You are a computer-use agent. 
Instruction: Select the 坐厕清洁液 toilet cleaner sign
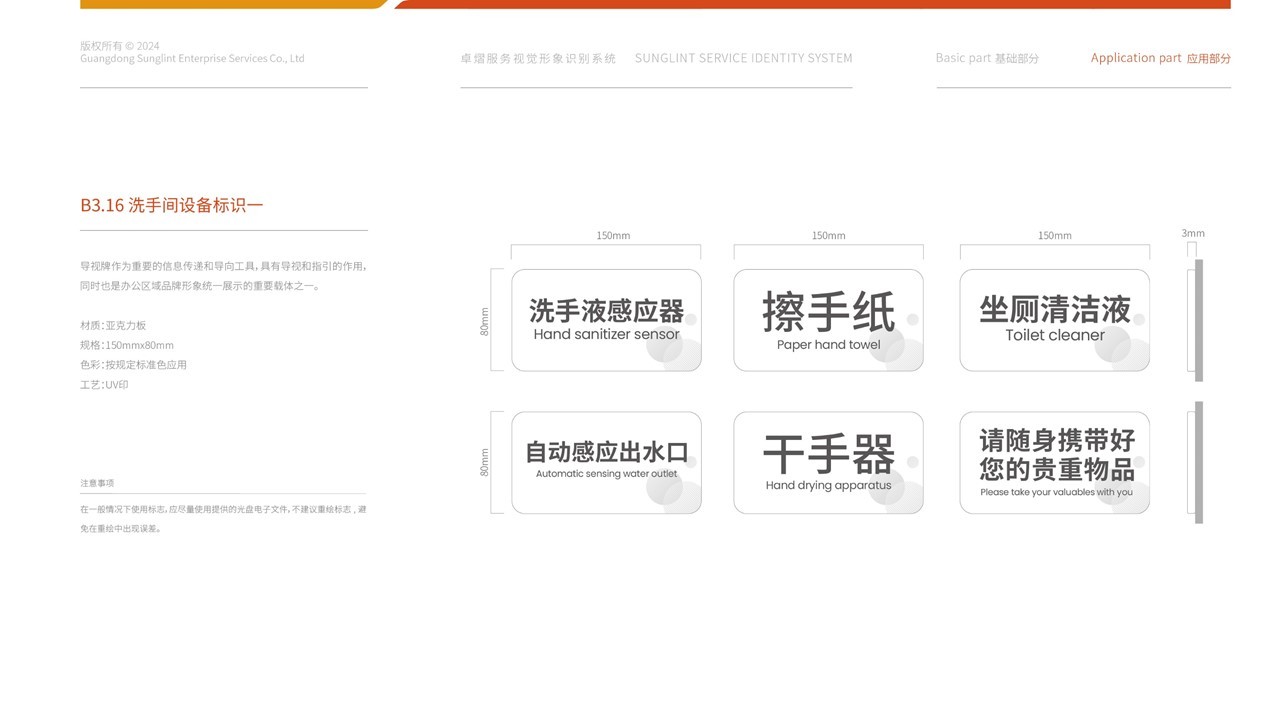(1054, 318)
